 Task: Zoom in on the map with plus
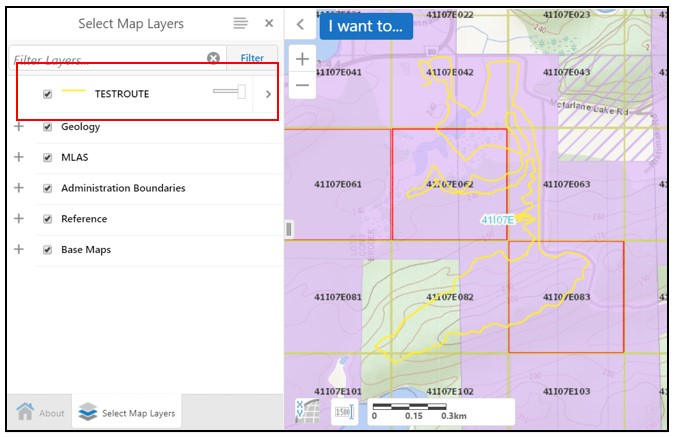302,59
